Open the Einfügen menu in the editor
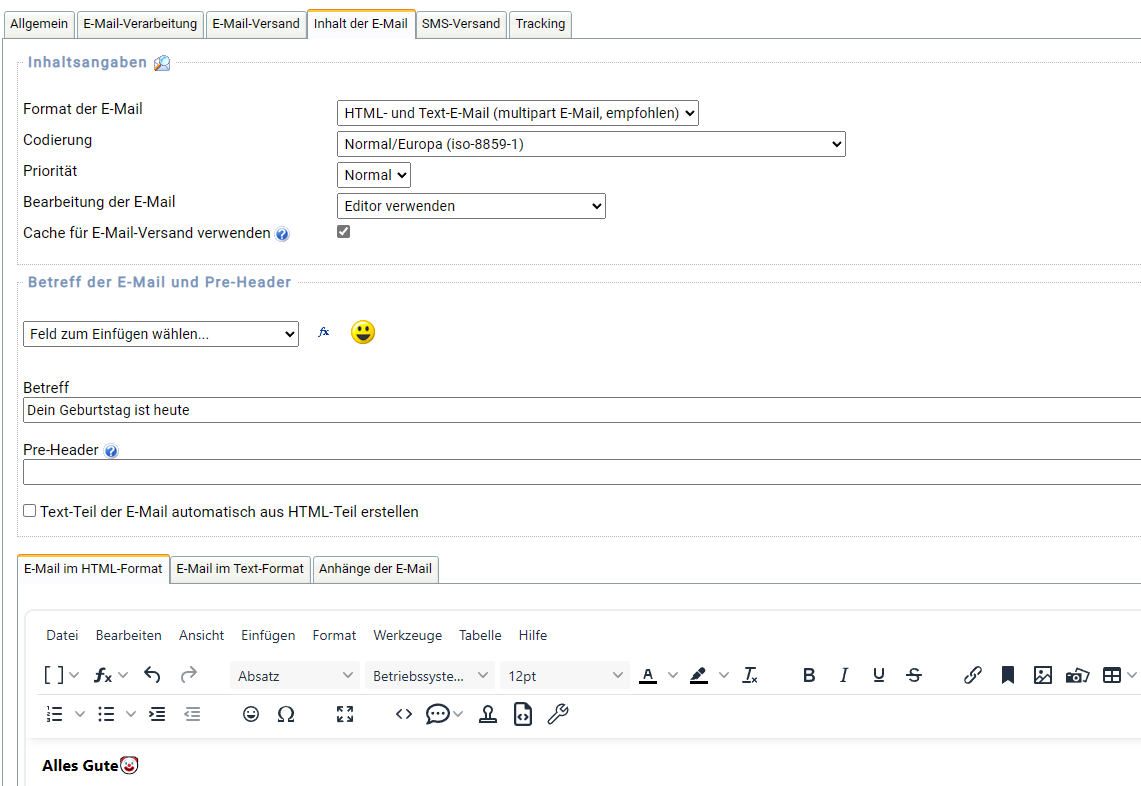 click(268, 635)
